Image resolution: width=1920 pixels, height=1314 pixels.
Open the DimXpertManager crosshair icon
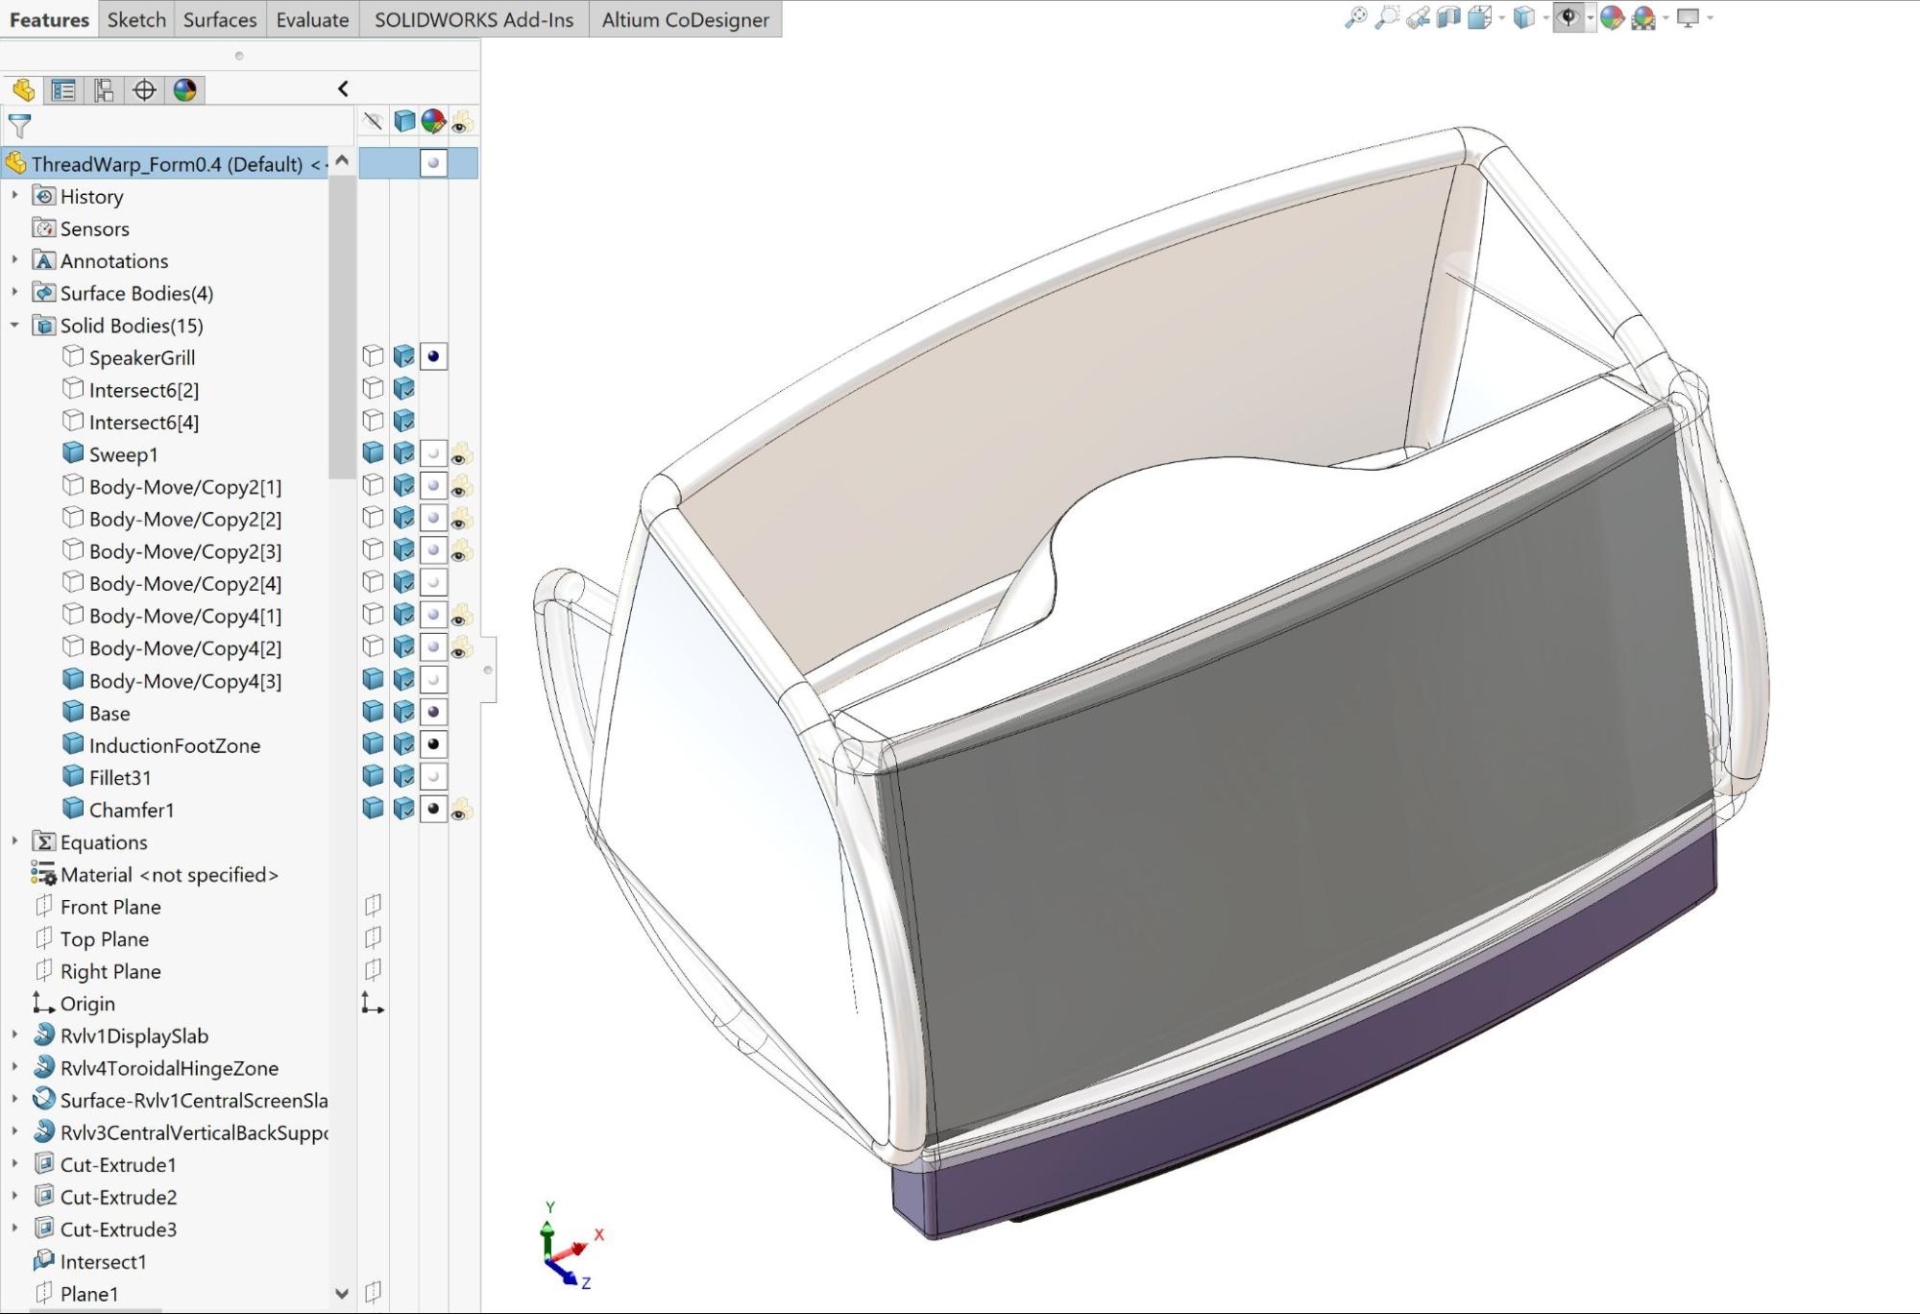click(145, 90)
